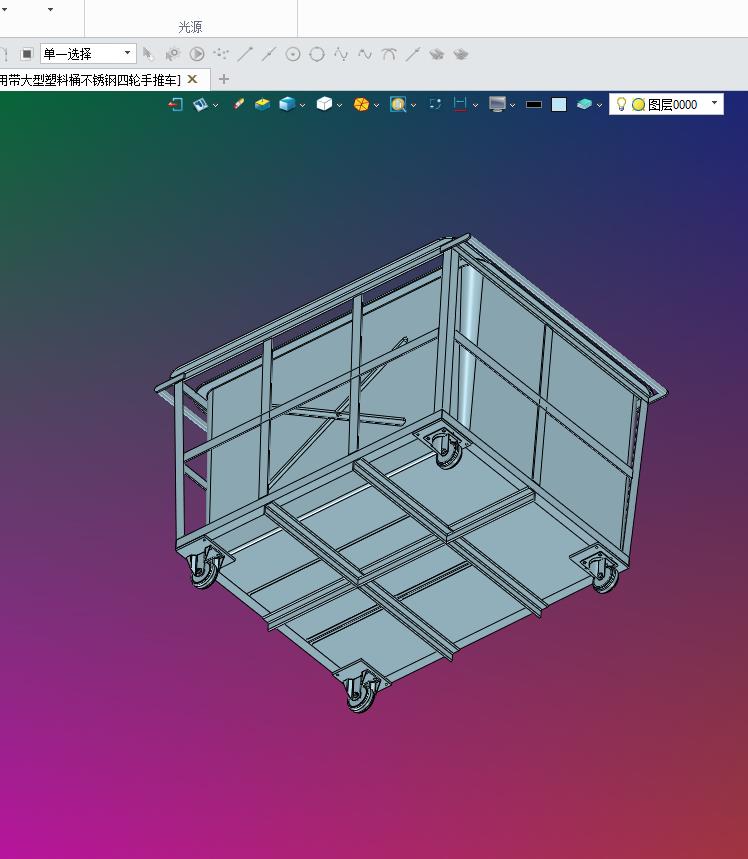Viewport: 748px width, 859px height.
Task: Click the circle quadrant snap icon
Action: (317, 54)
